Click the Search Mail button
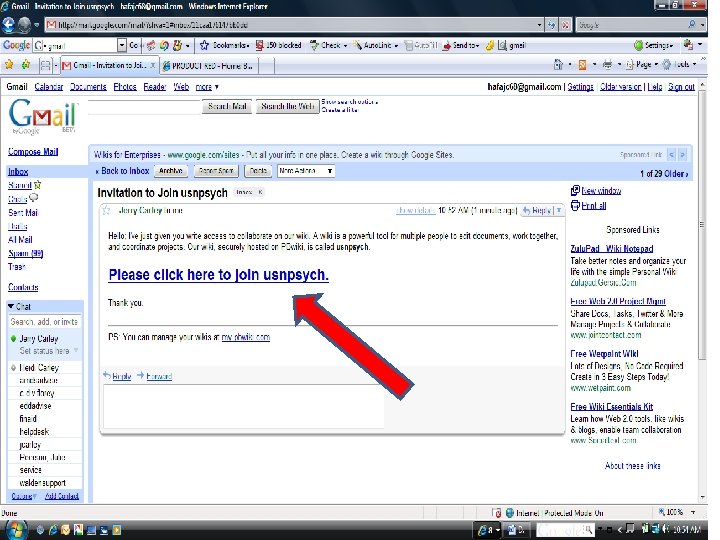Viewport: 720px width, 540px height. [x=227, y=107]
